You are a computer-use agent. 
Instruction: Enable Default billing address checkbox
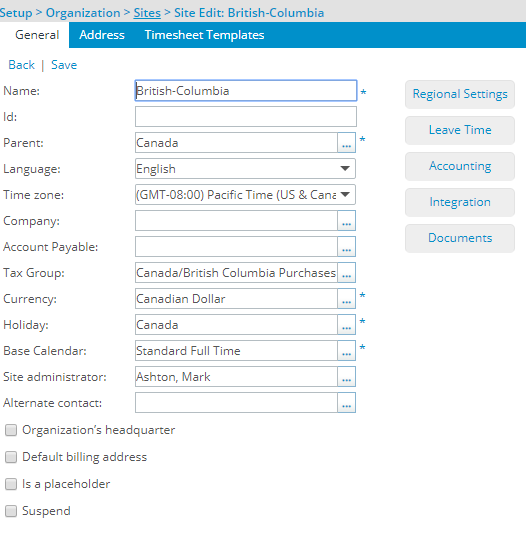point(11,457)
